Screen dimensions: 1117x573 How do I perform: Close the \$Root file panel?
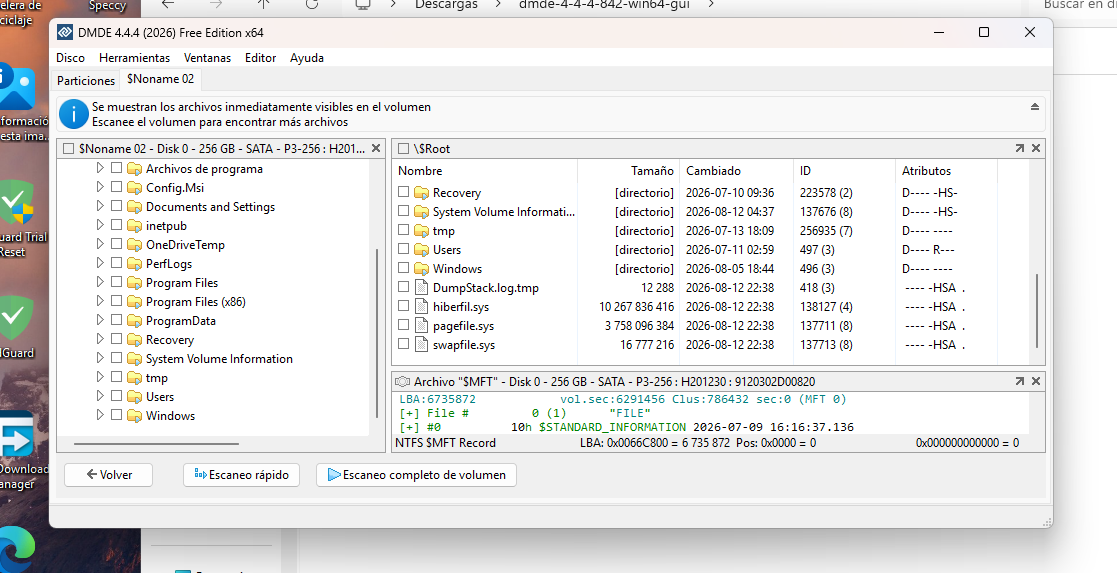pos(1036,148)
